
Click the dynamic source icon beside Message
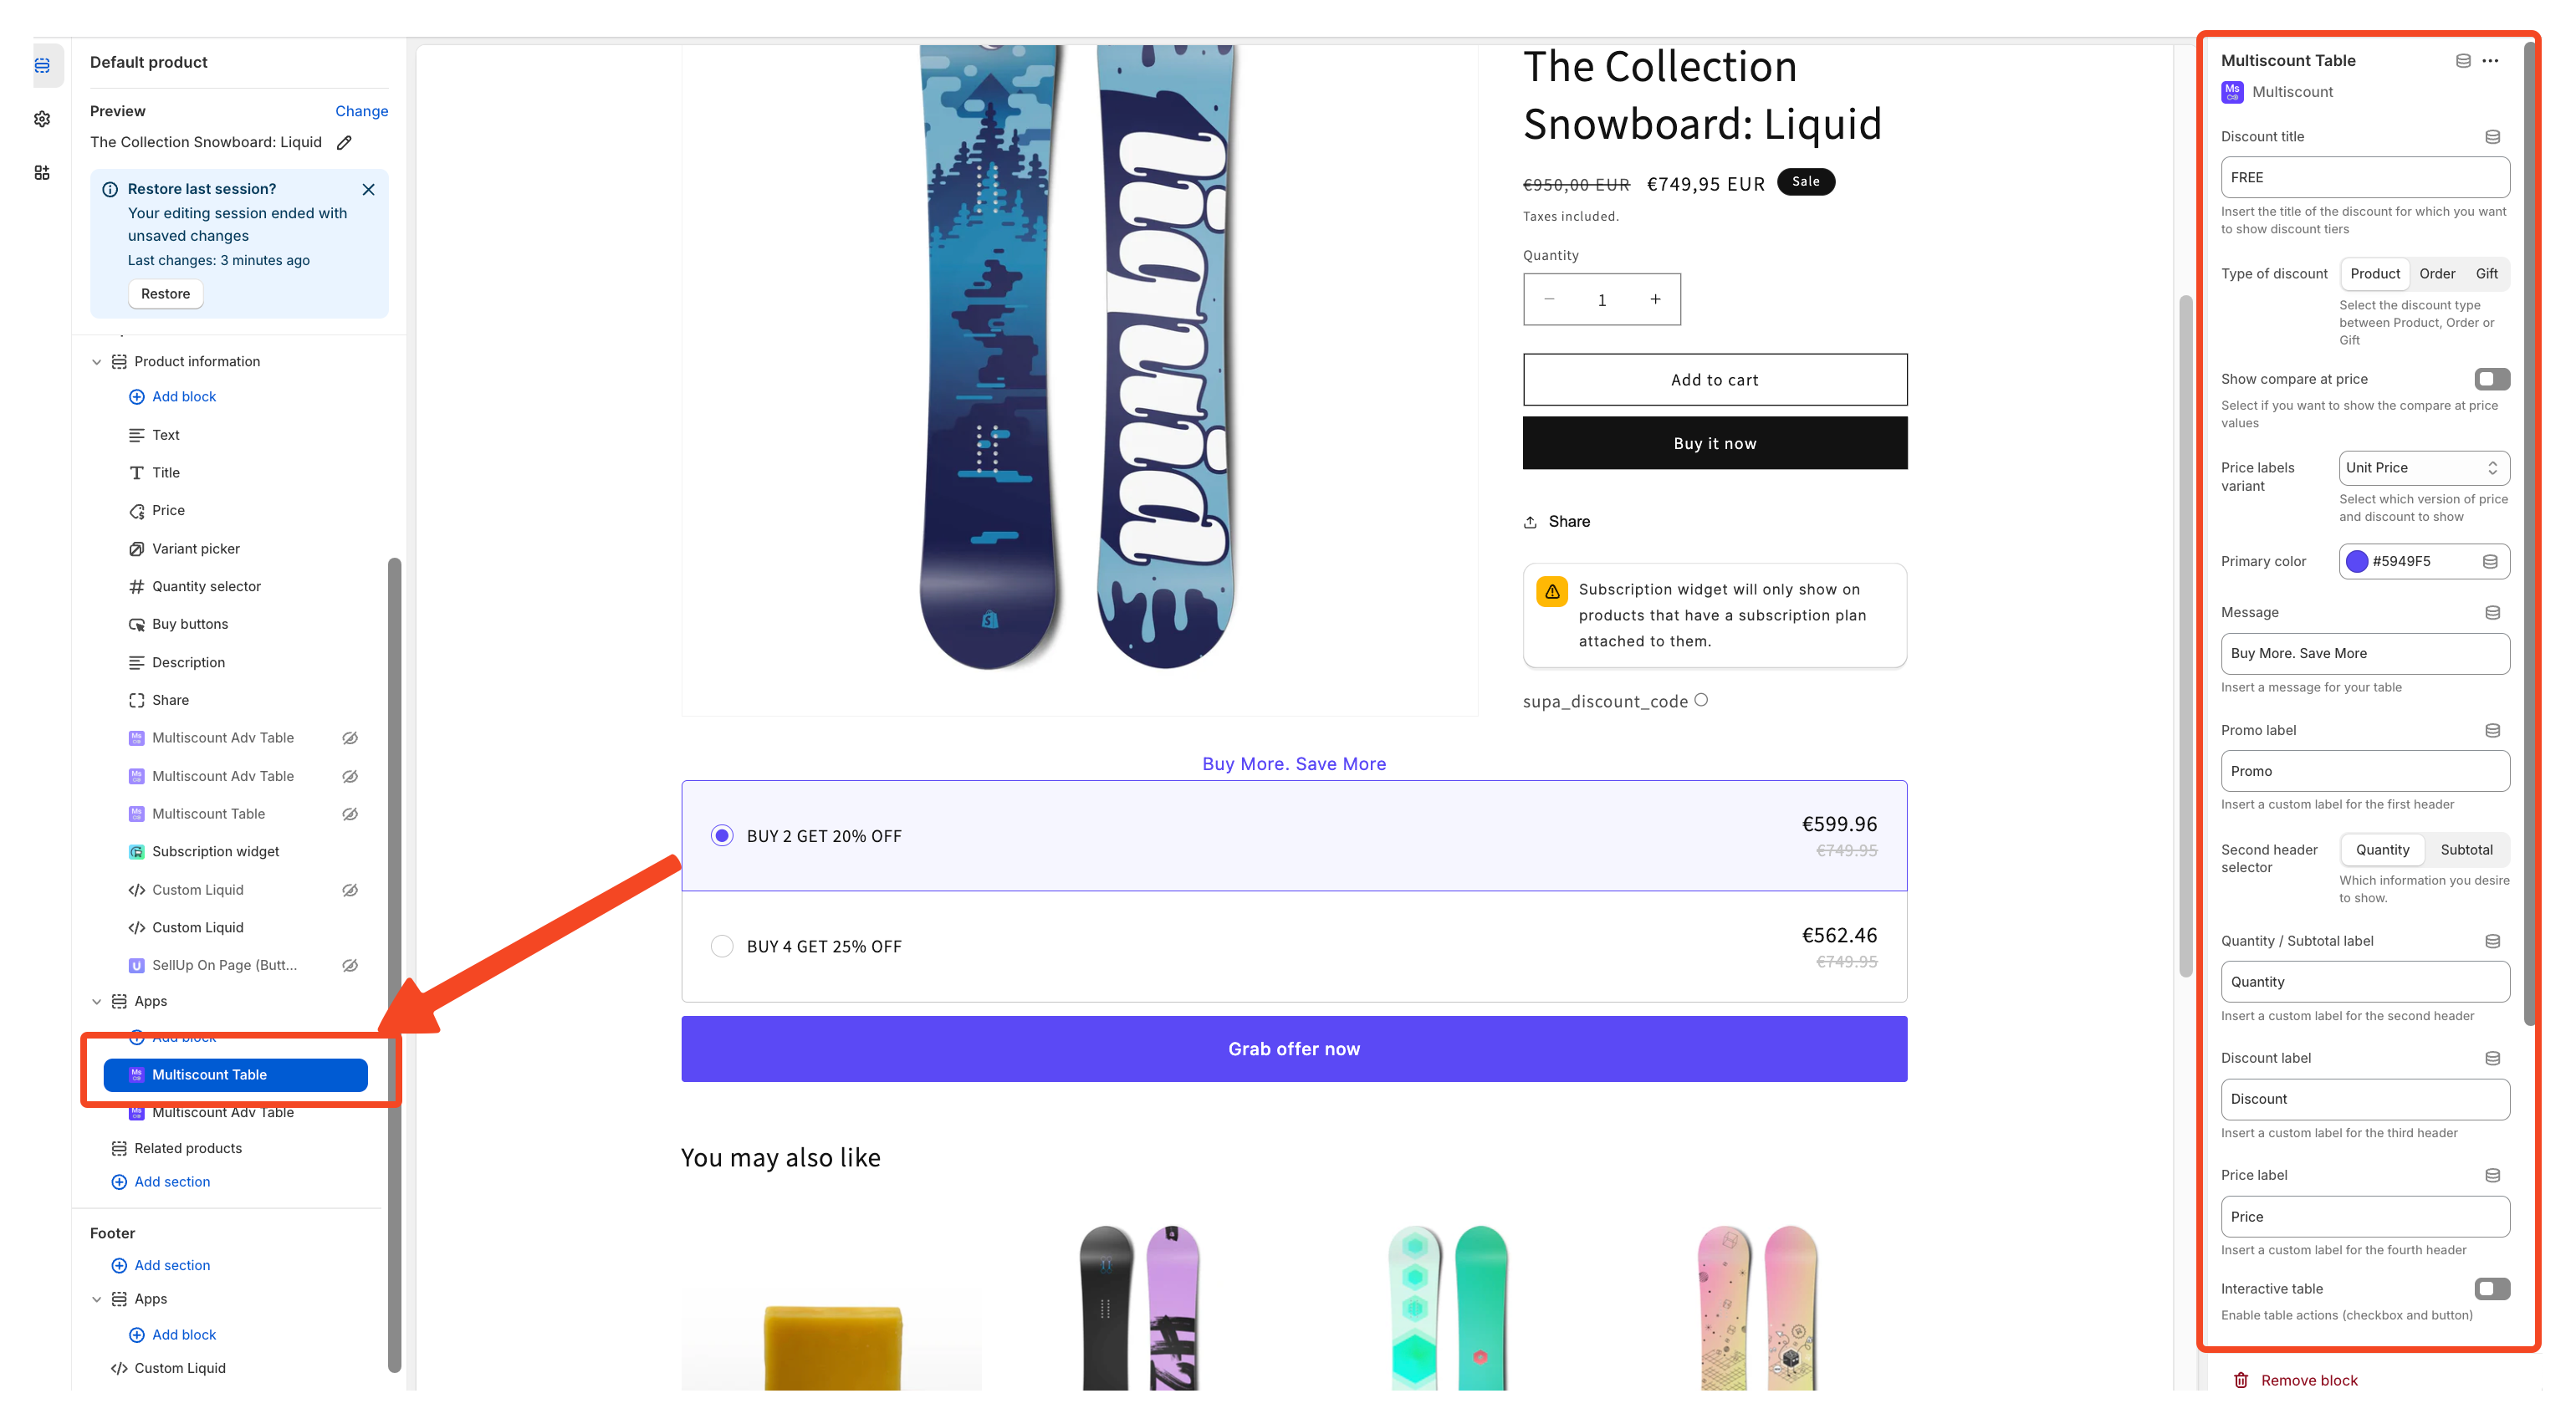tap(2492, 612)
